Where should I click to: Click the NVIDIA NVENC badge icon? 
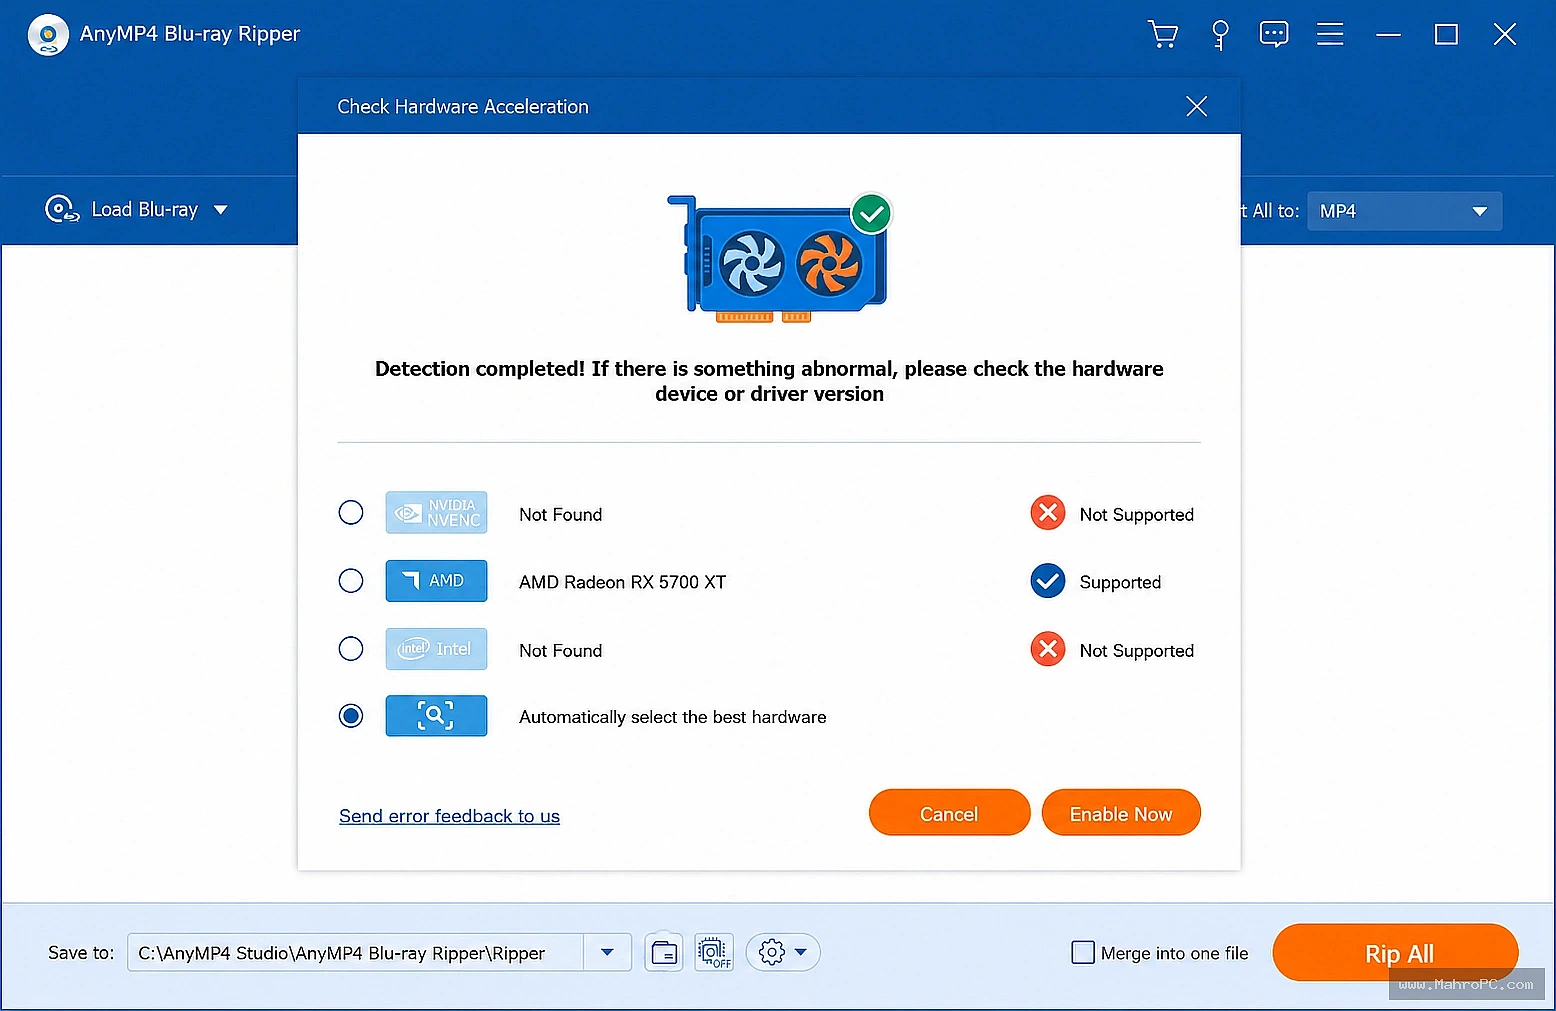(436, 512)
